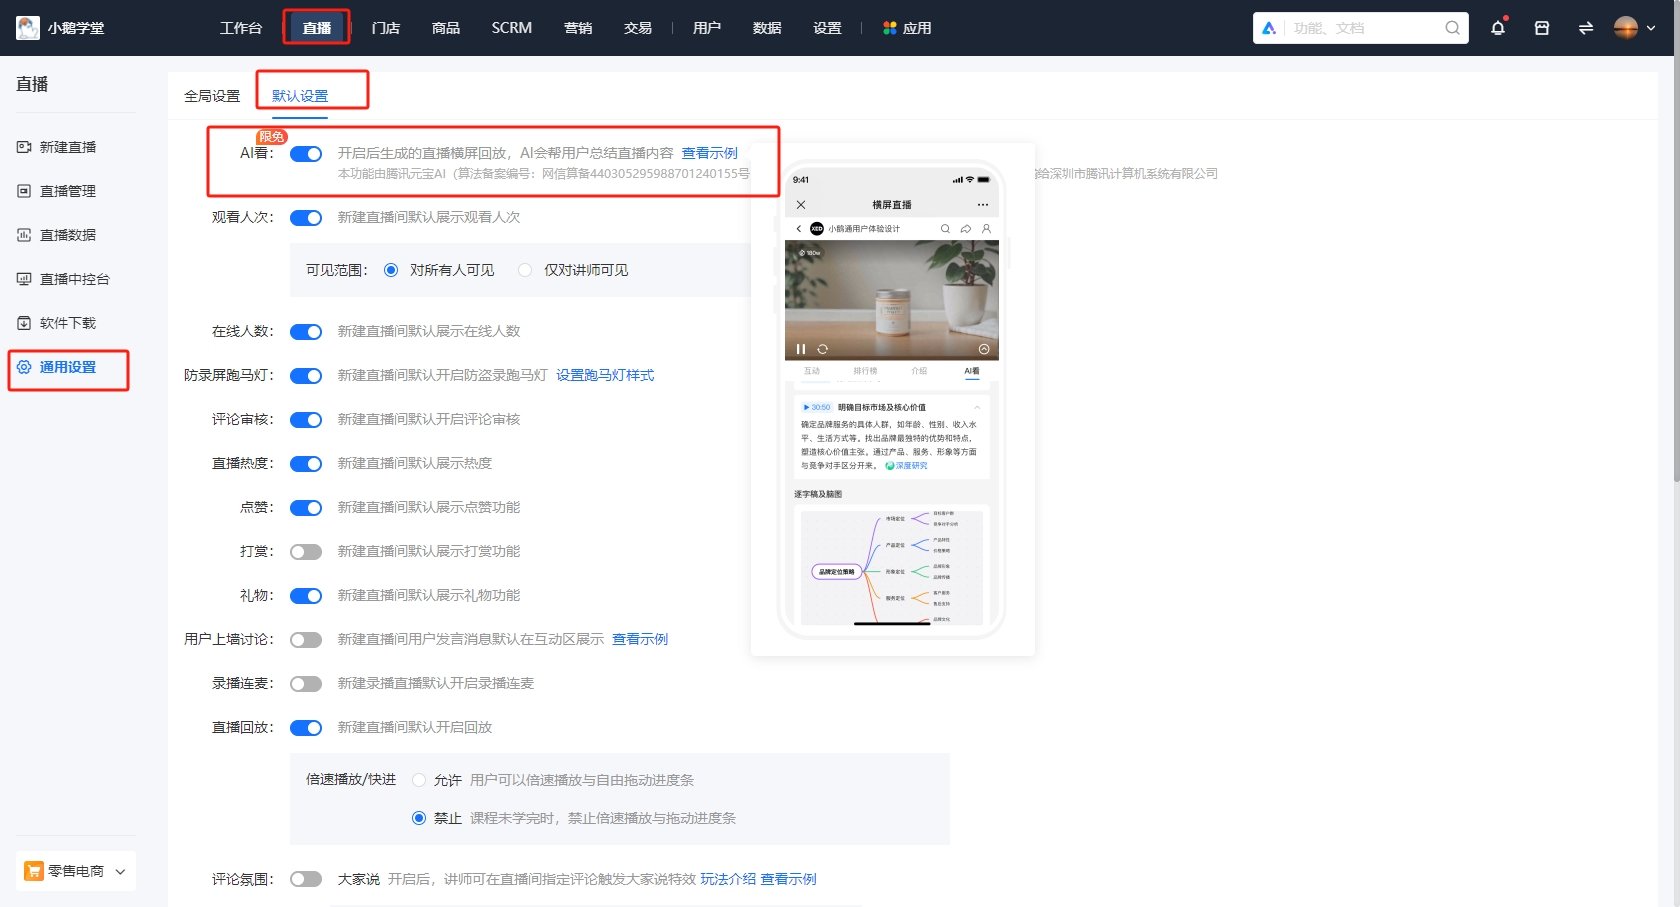1680x907 pixels.
Task: Enable the 打赏 toggle
Action: (306, 551)
